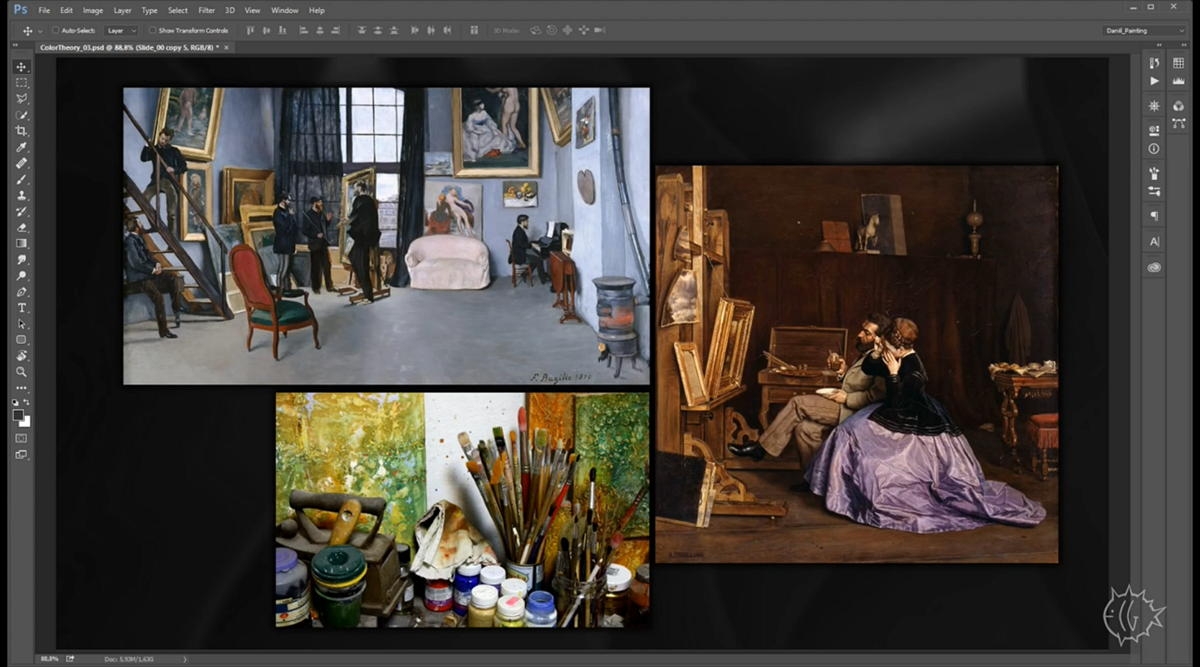Image resolution: width=1200 pixels, height=667 pixels.
Task: Select the Hand tool
Action: [x=21, y=355]
